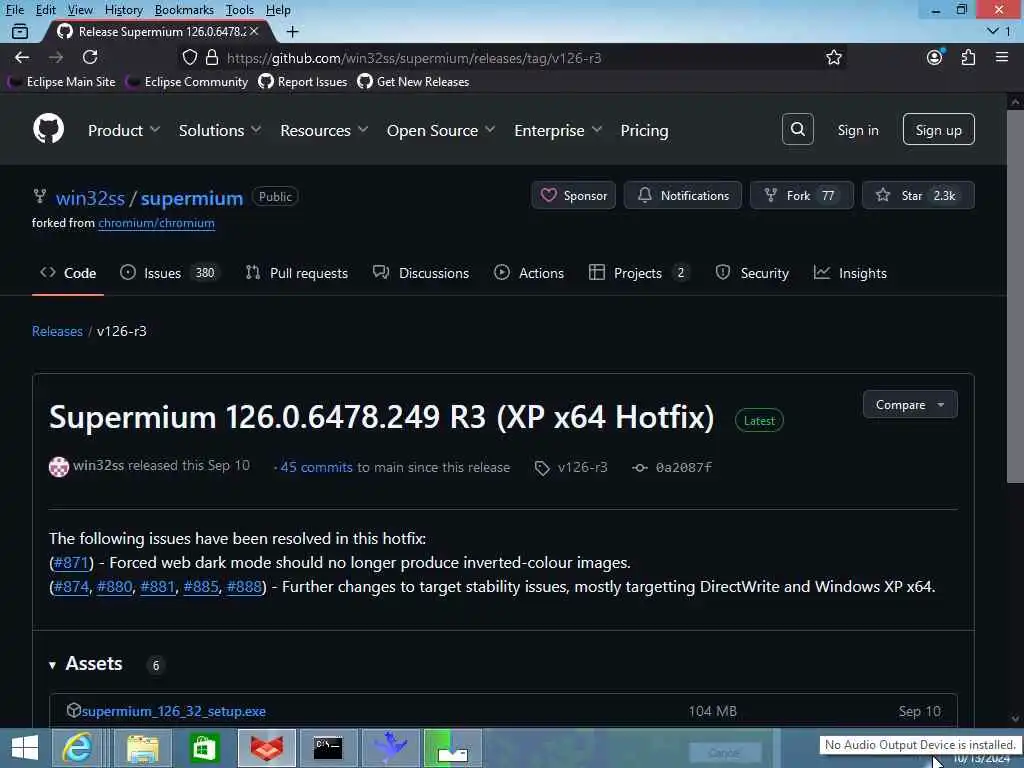The height and width of the screenshot is (768, 1024).
Task: Click the 0a2087f commit hash
Action: coord(683,468)
